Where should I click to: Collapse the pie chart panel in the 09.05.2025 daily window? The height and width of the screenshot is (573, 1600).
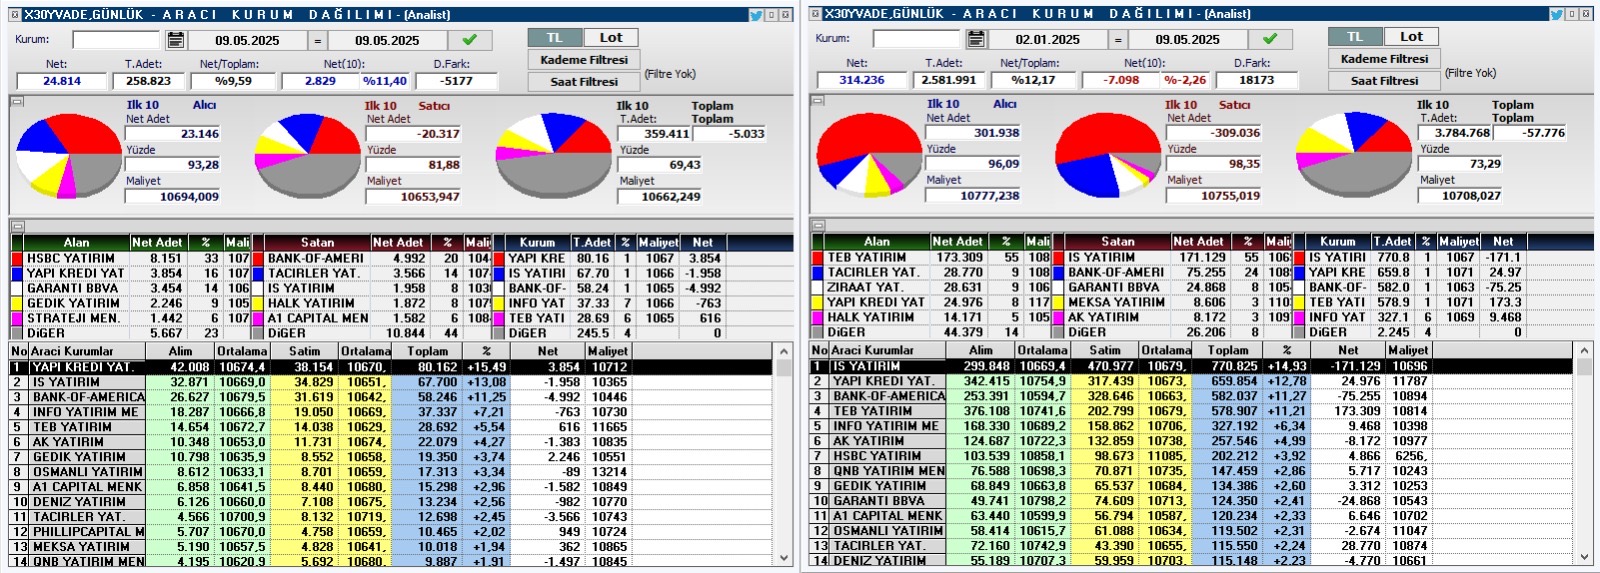point(17,101)
